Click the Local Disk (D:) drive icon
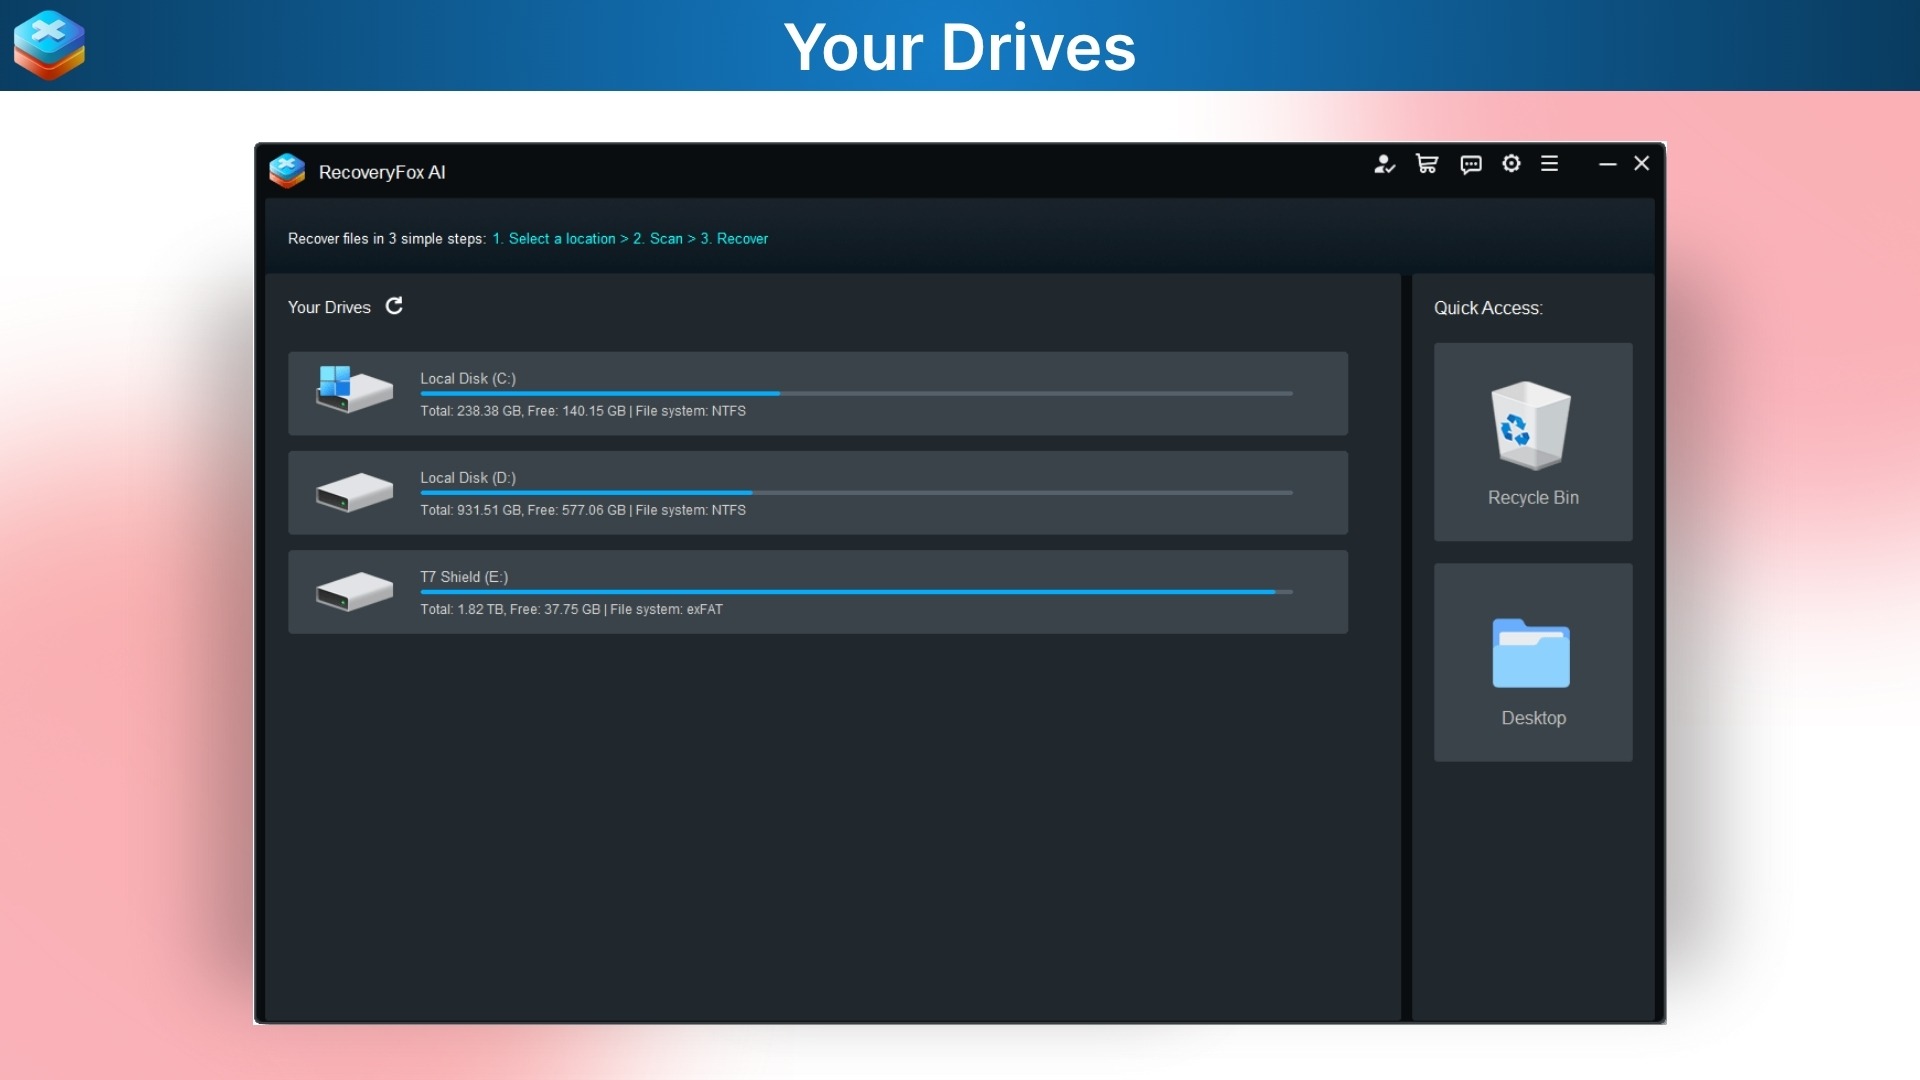Viewport: 1920px width, 1080px height. (353, 492)
